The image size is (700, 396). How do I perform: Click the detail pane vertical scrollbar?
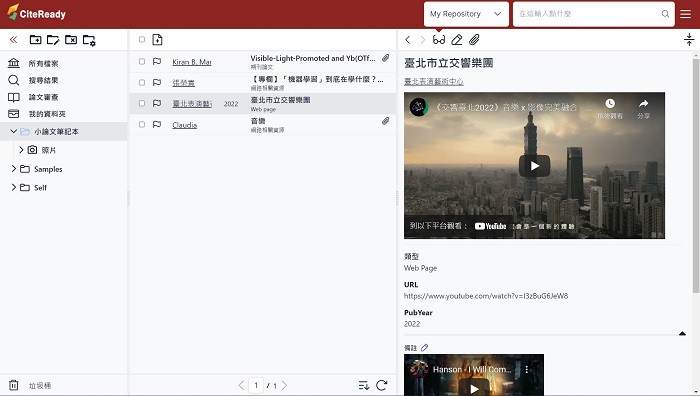click(696, 176)
